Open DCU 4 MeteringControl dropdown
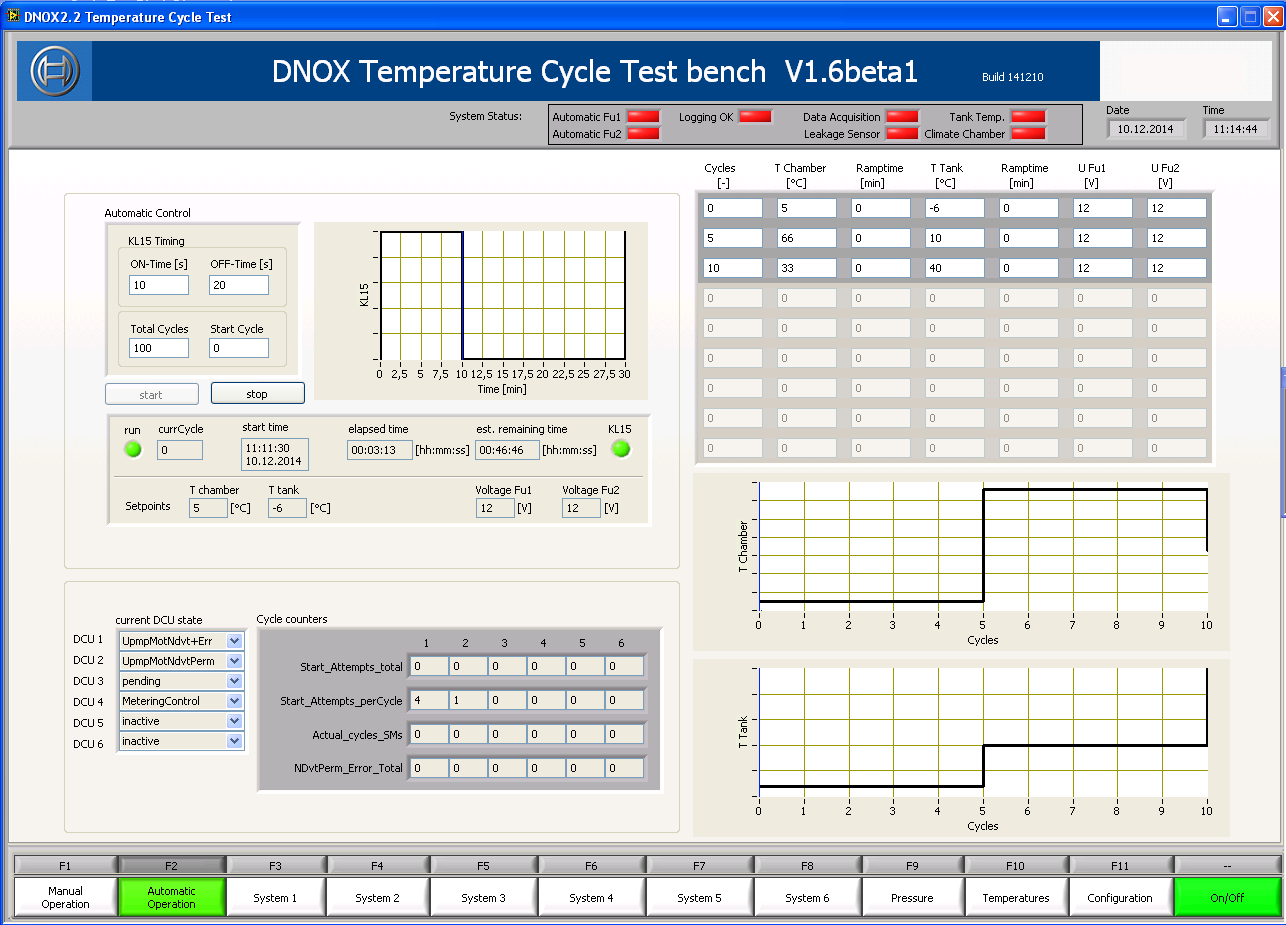The width and height of the screenshot is (1286, 925). [235, 701]
